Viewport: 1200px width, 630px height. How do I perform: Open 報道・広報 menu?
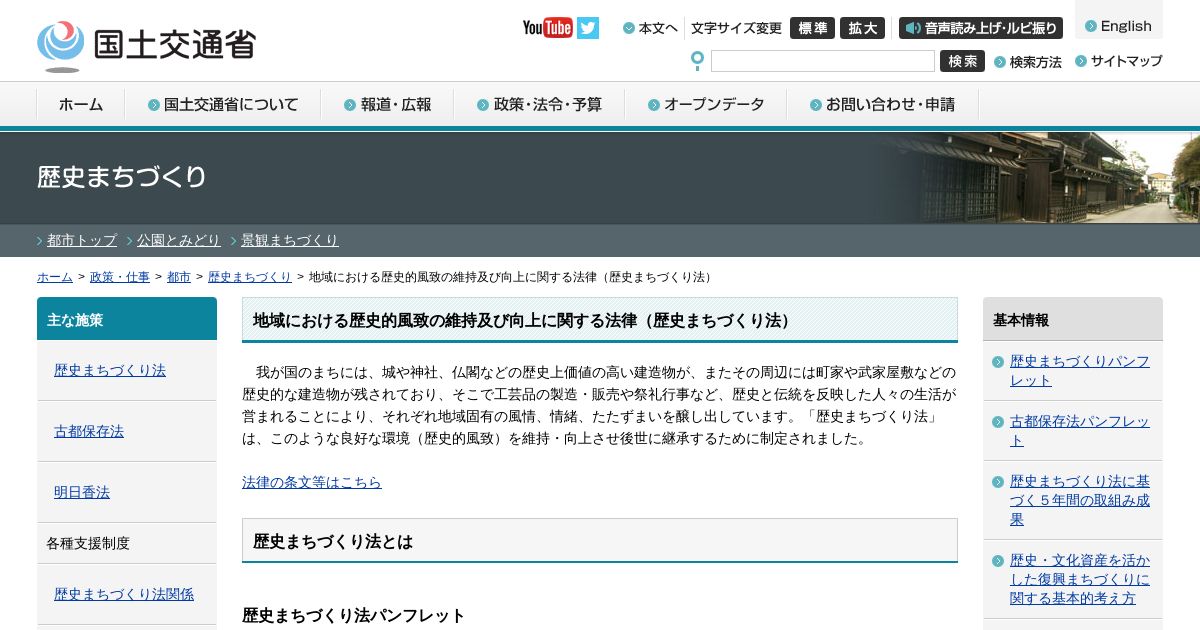pos(387,104)
